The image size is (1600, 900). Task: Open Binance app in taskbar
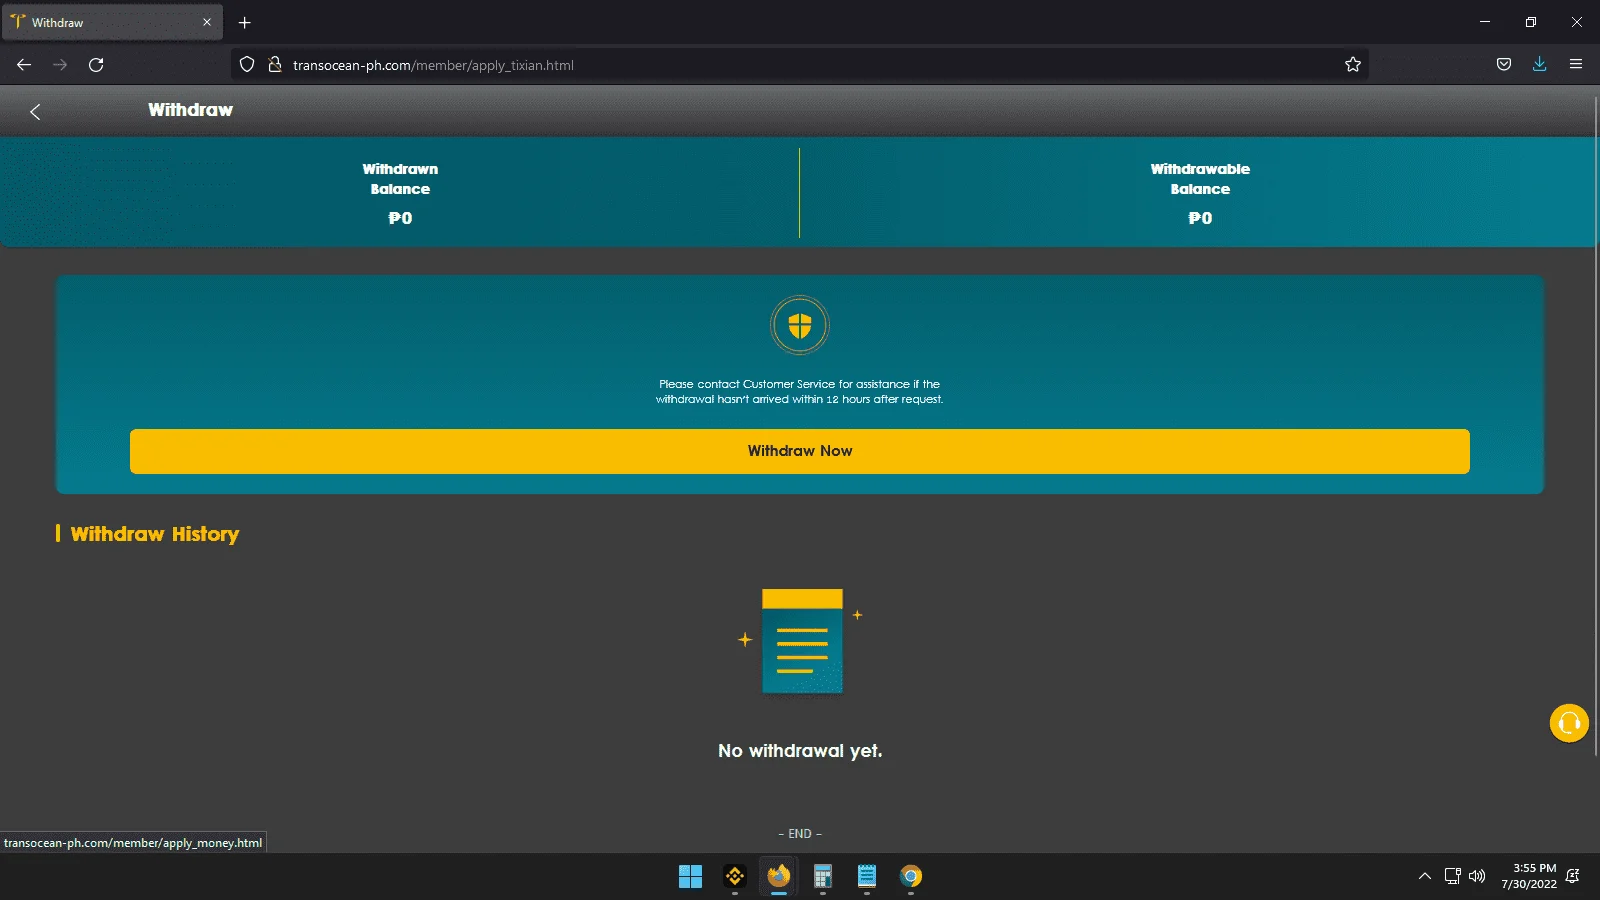click(735, 877)
